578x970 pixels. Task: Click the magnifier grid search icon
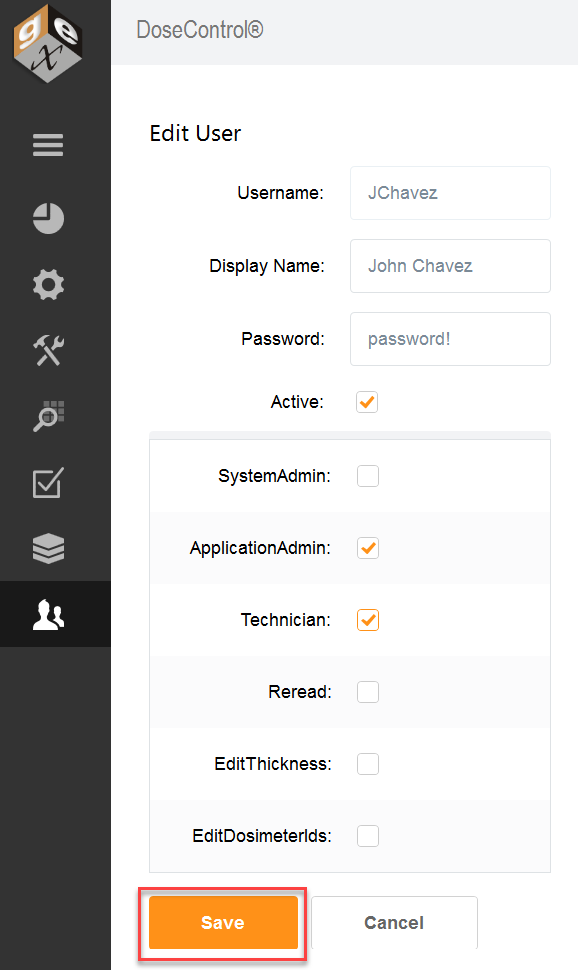[48, 416]
